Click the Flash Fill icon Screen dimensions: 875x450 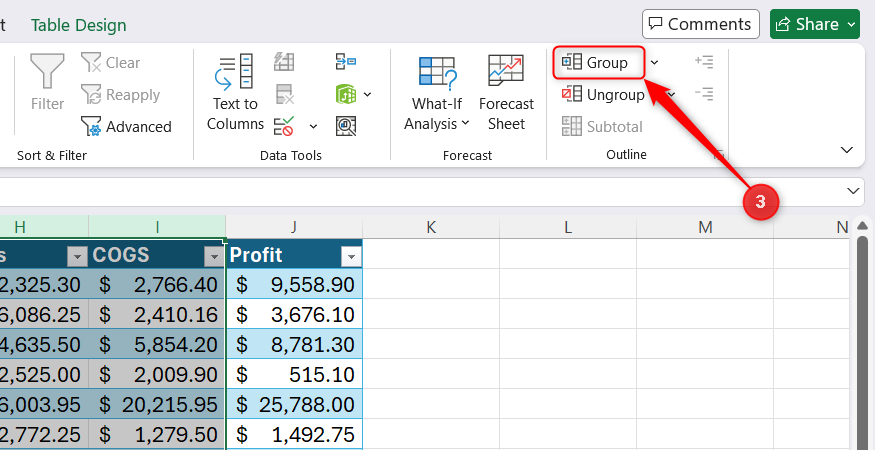pyautogui.click(x=284, y=62)
